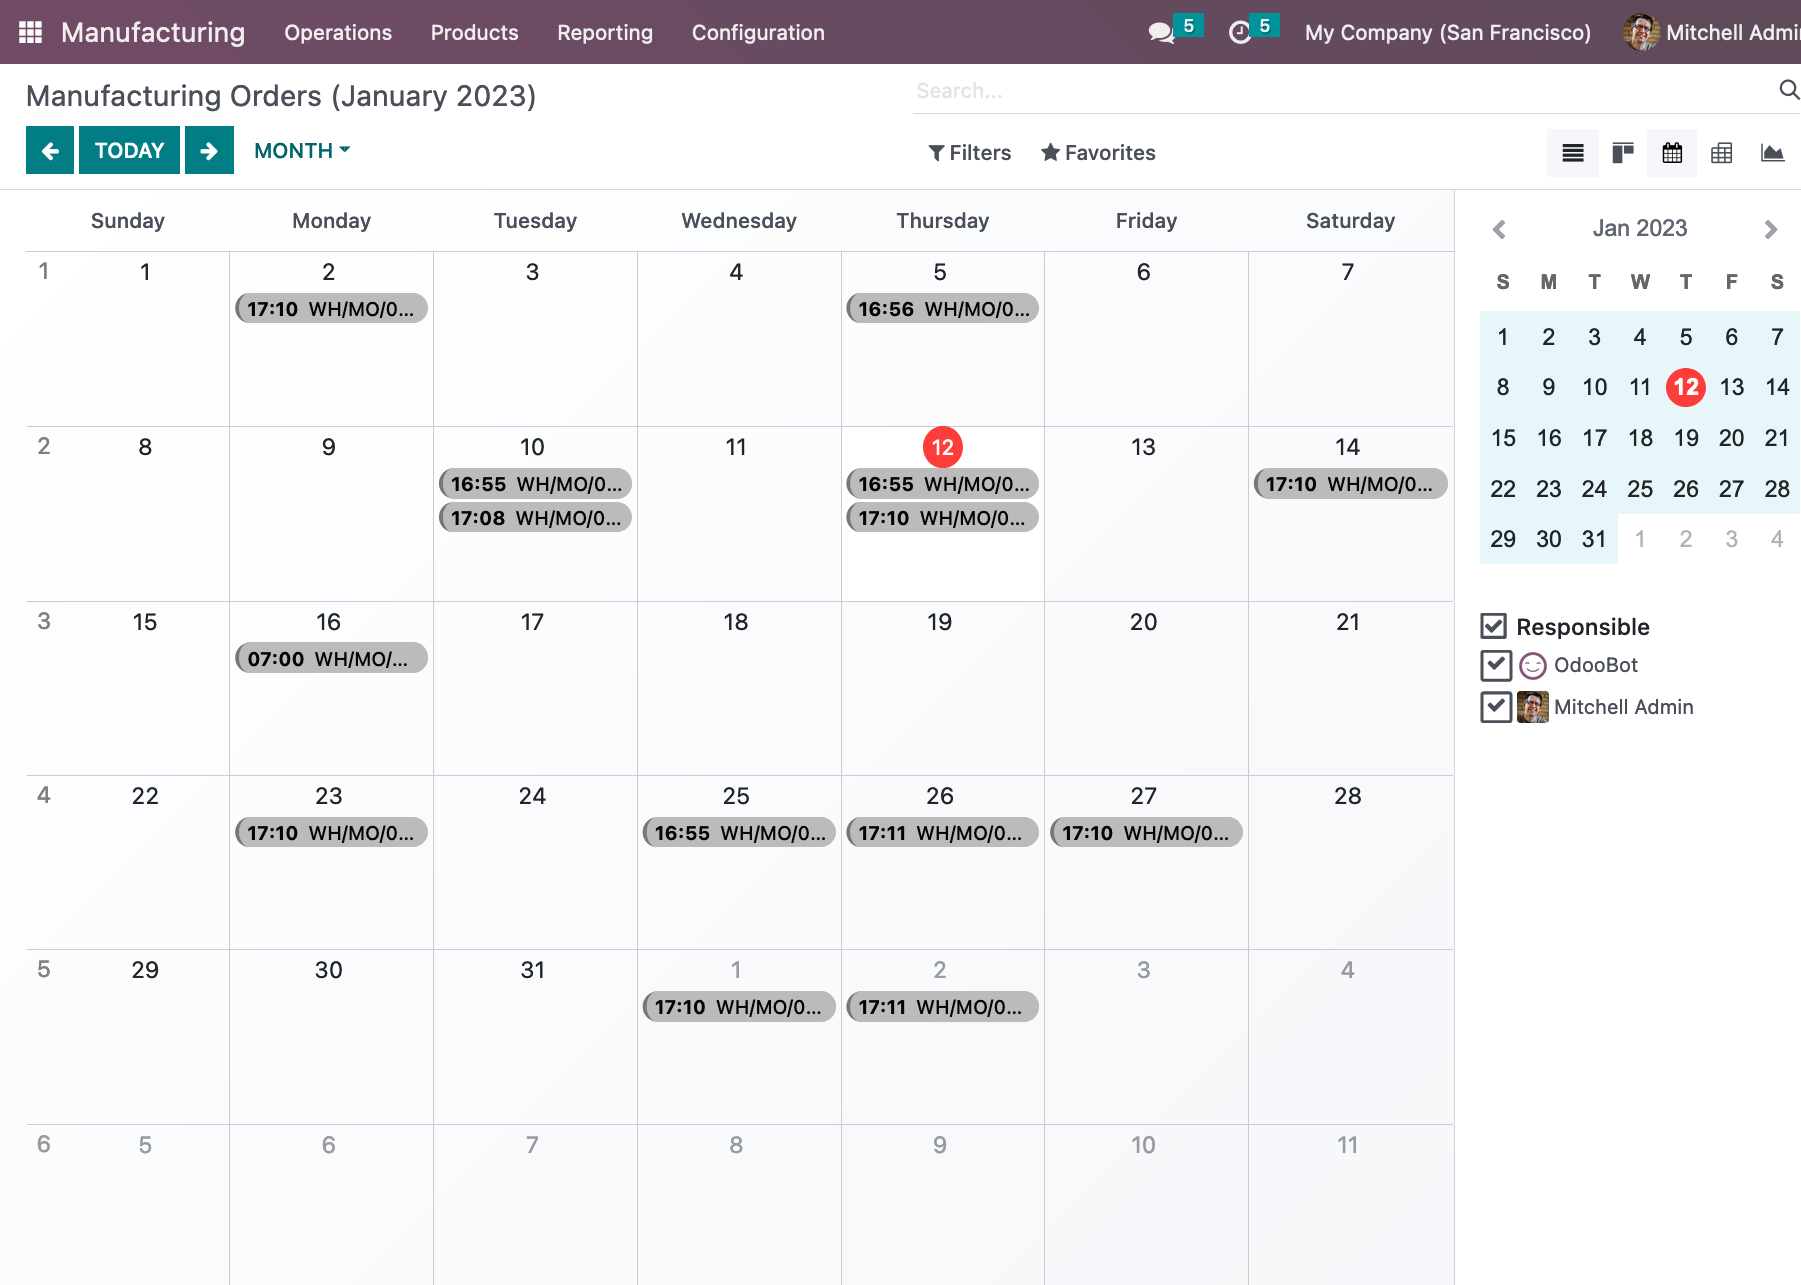1801x1285 pixels.
Task: Open company switcher My Company (San Francisco)
Action: (1447, 33)
